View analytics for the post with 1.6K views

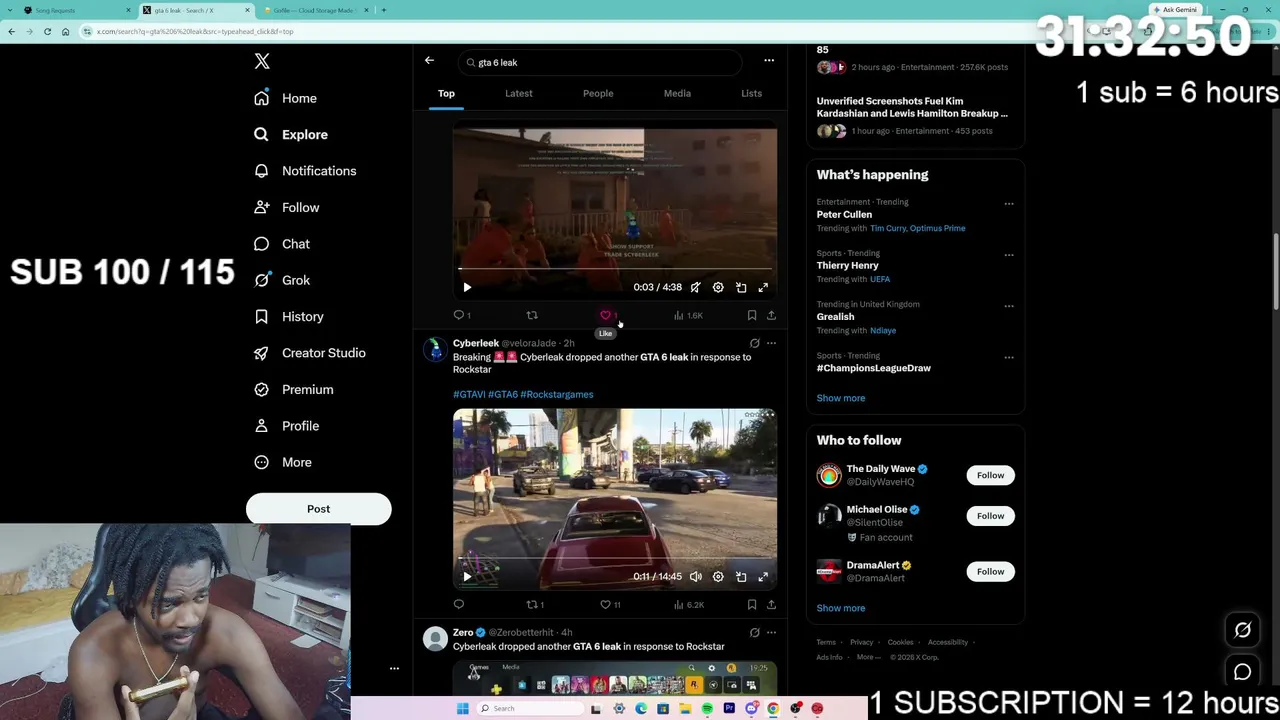pos(688,315)
